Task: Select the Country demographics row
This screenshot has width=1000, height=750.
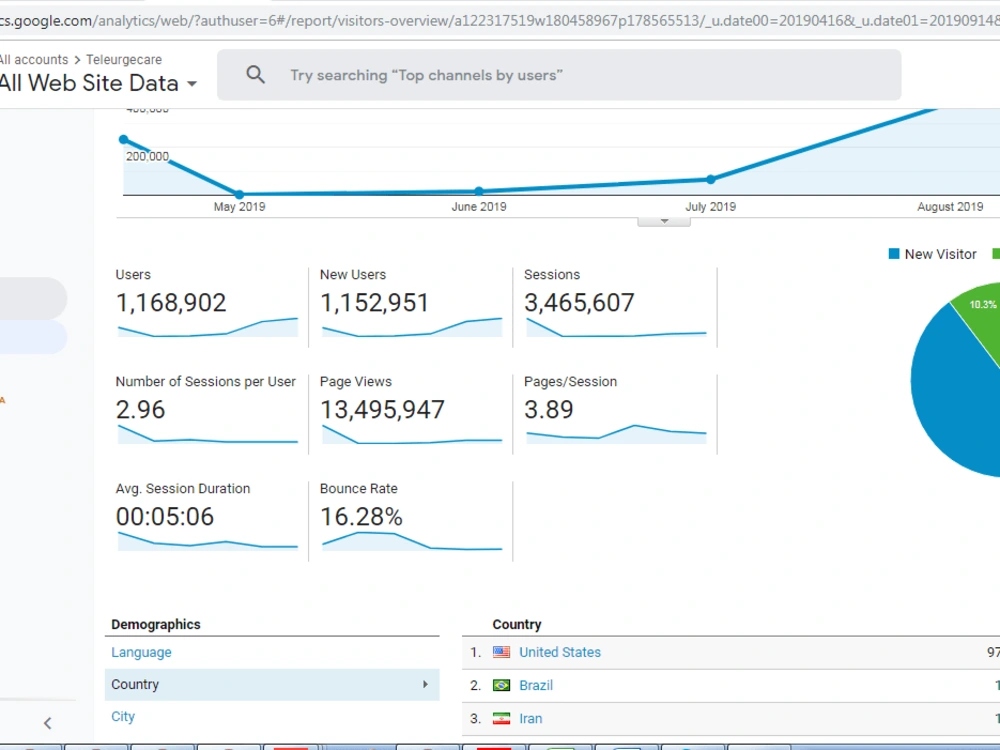Action: [272, 684]
